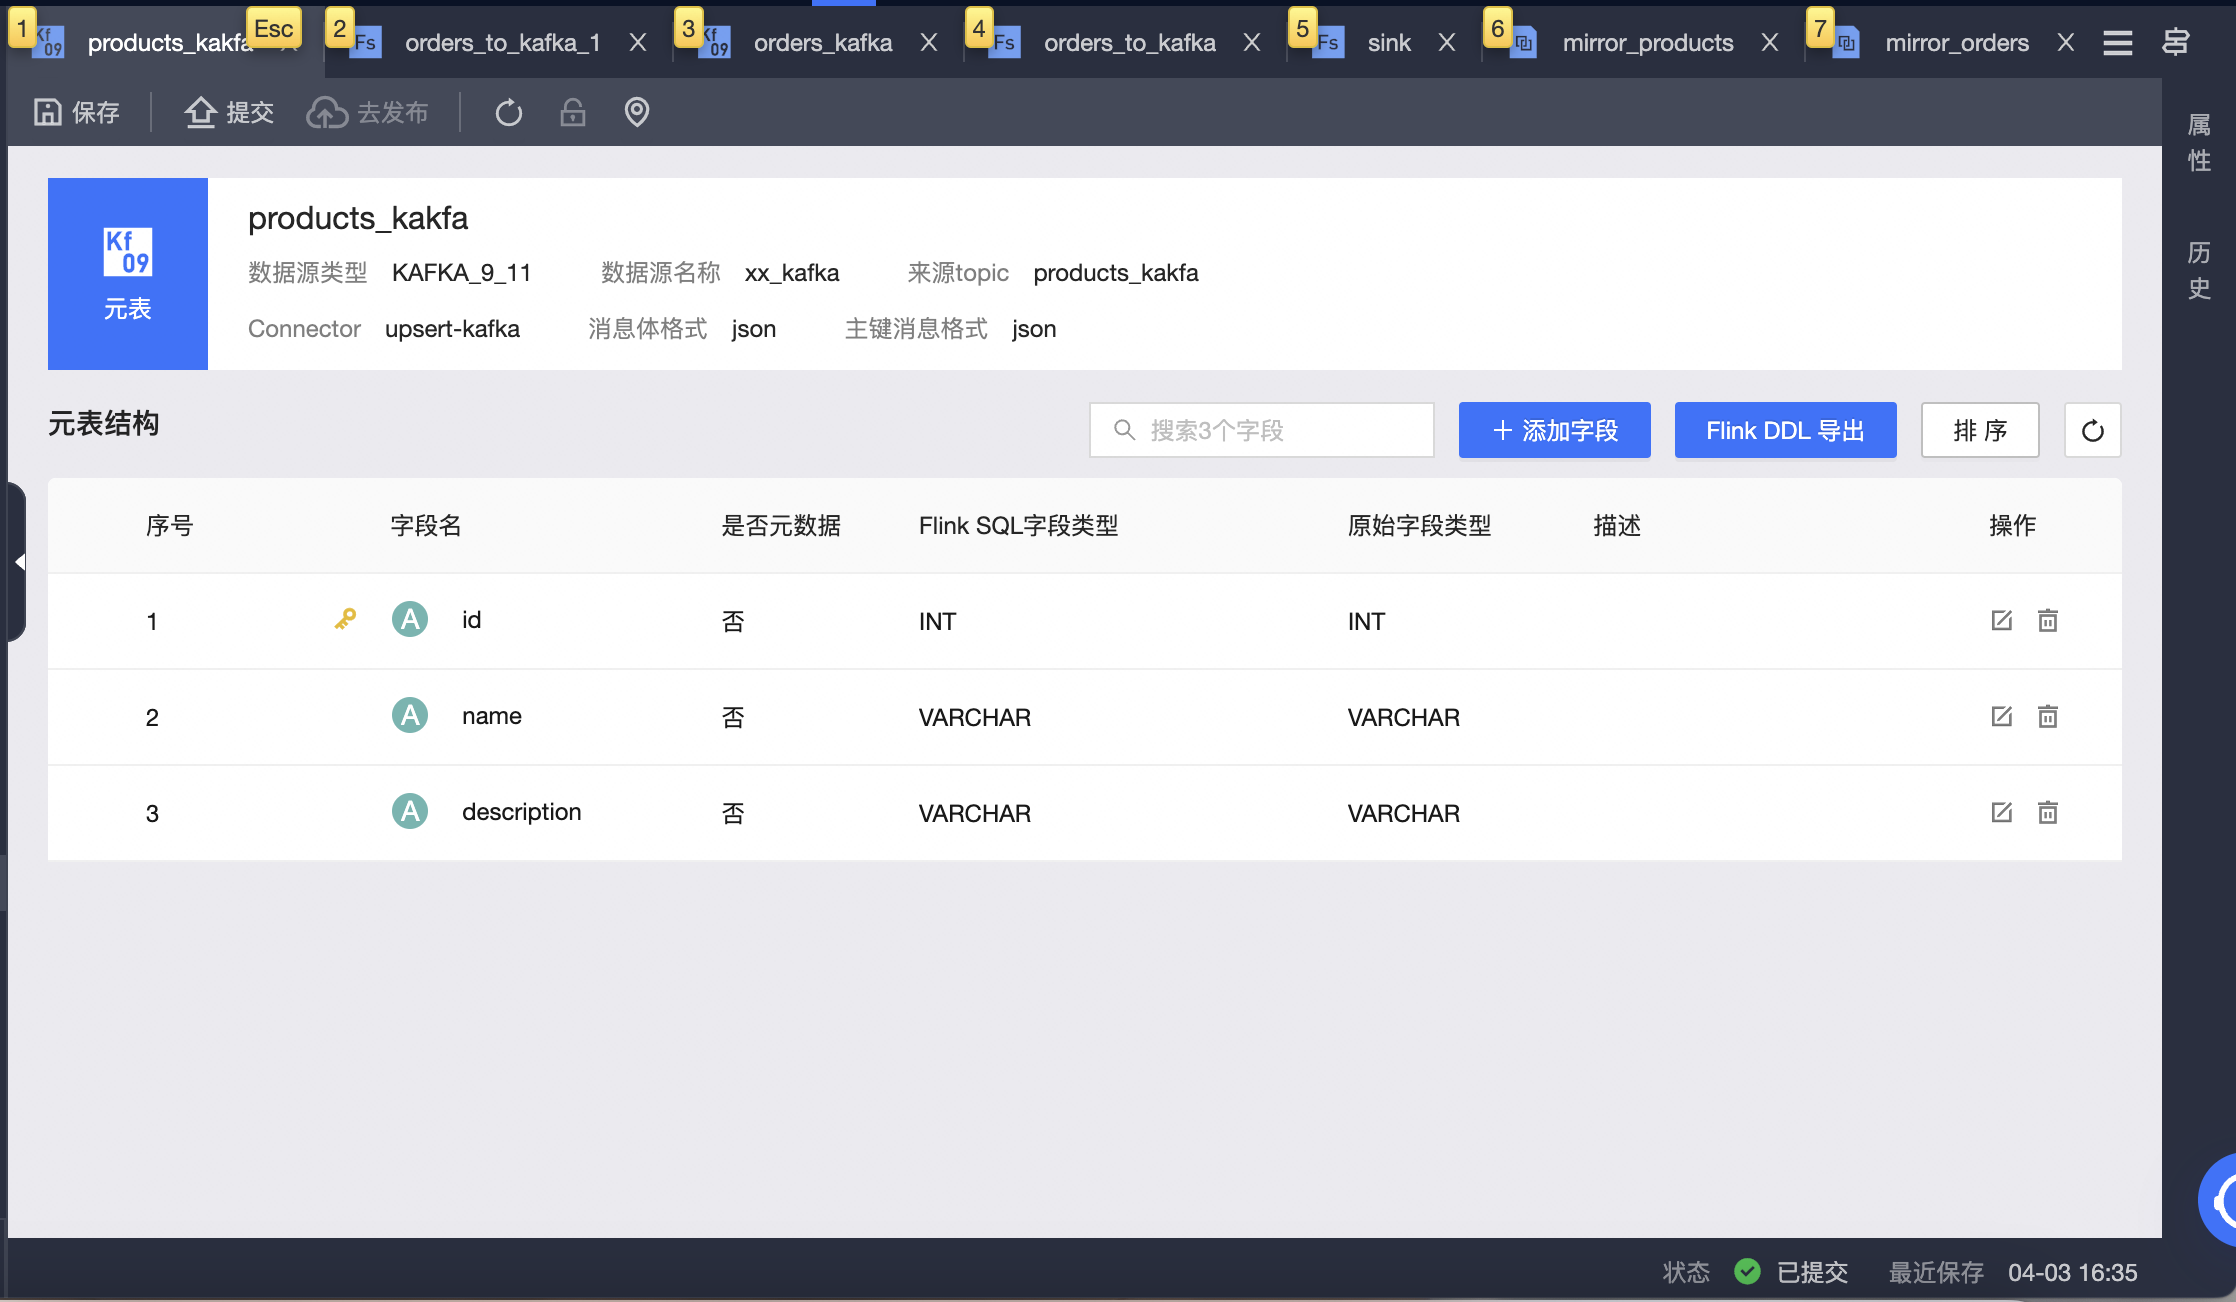
Task: Delete the description field row
Action: [2048, 812]
